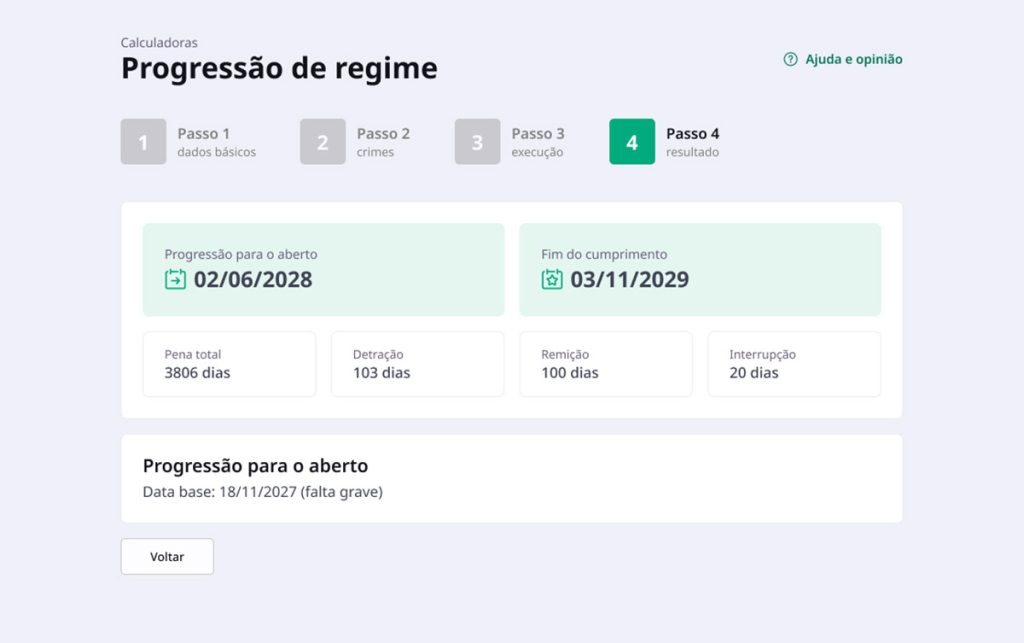The width and height of the screenshot is (1024, 643).
Task: Select step number 2 square
Action: 322,142
